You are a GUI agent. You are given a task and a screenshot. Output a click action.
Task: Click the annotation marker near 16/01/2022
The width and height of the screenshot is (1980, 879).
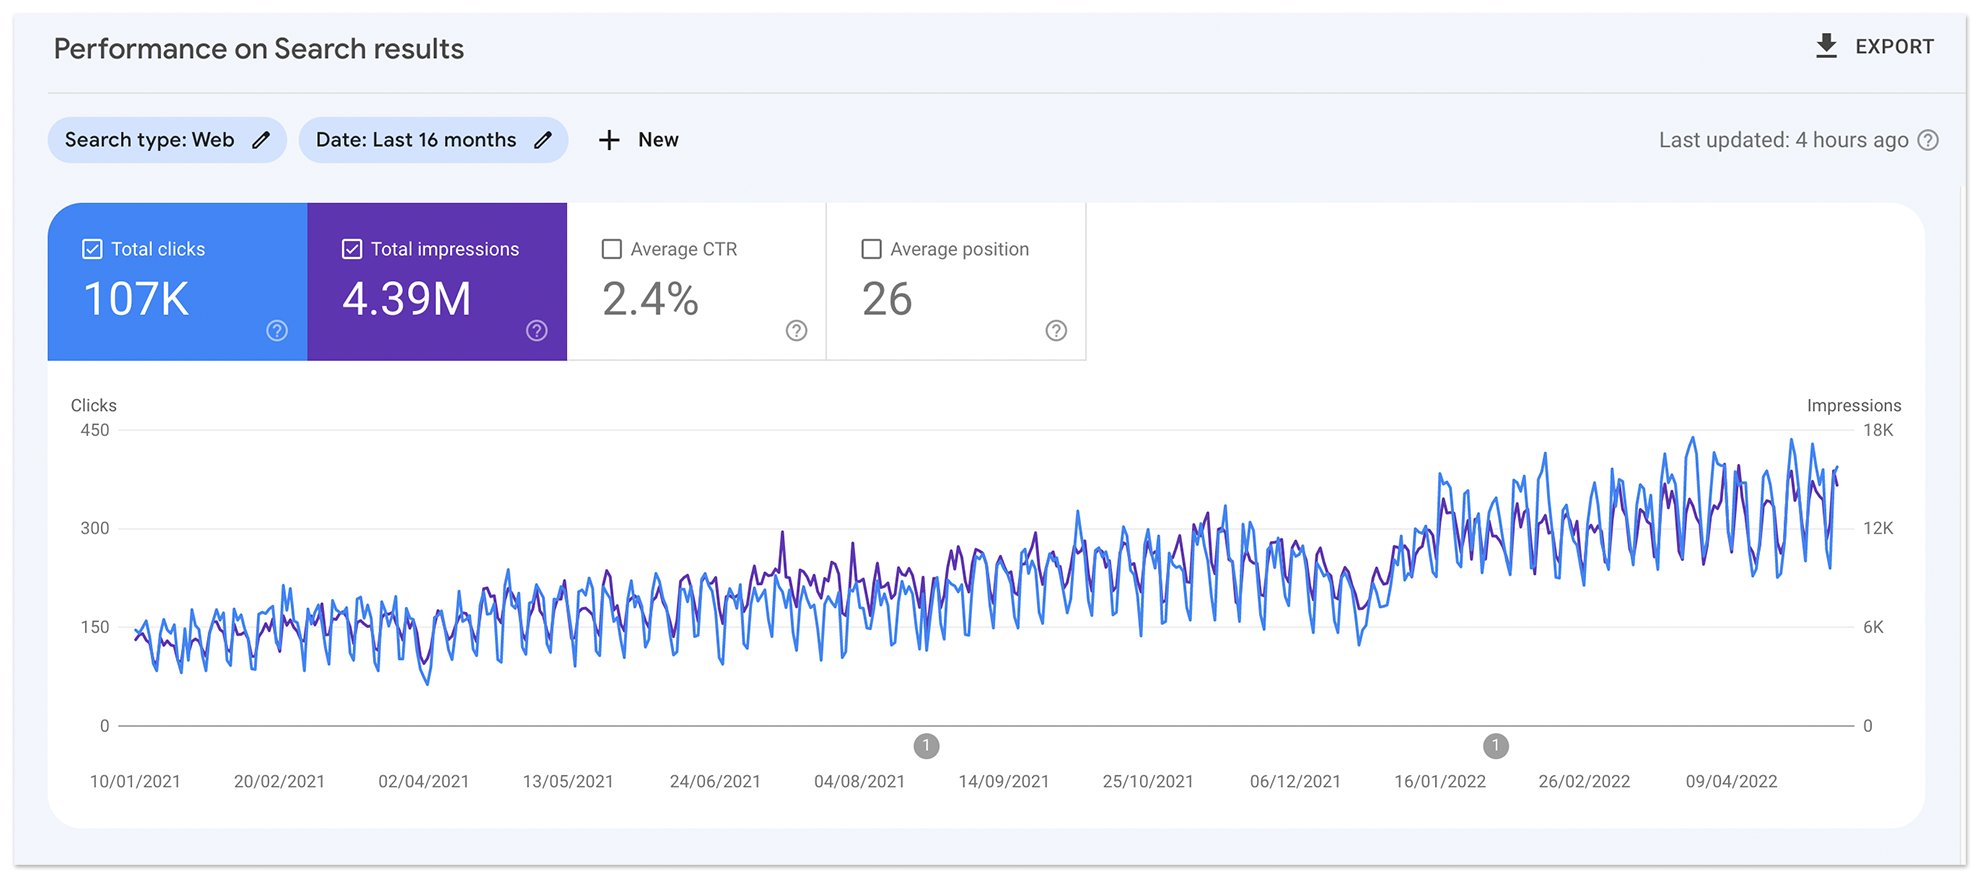(1496, 746)
